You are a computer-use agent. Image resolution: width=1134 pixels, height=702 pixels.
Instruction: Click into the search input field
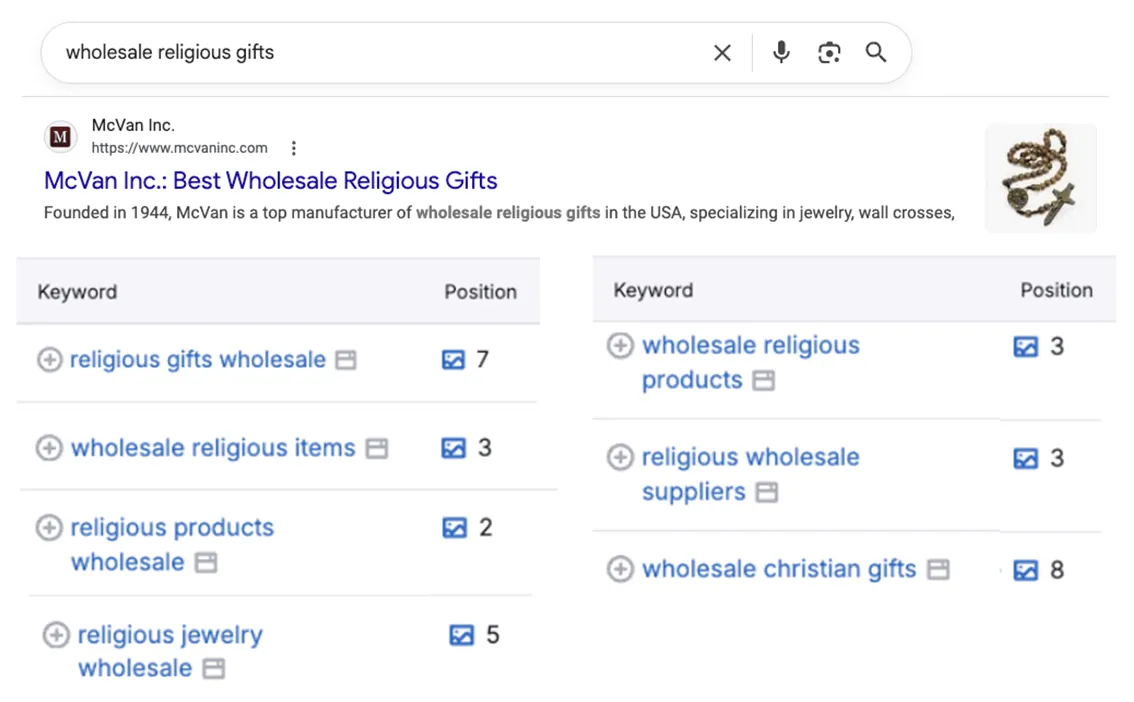(380, 53)
